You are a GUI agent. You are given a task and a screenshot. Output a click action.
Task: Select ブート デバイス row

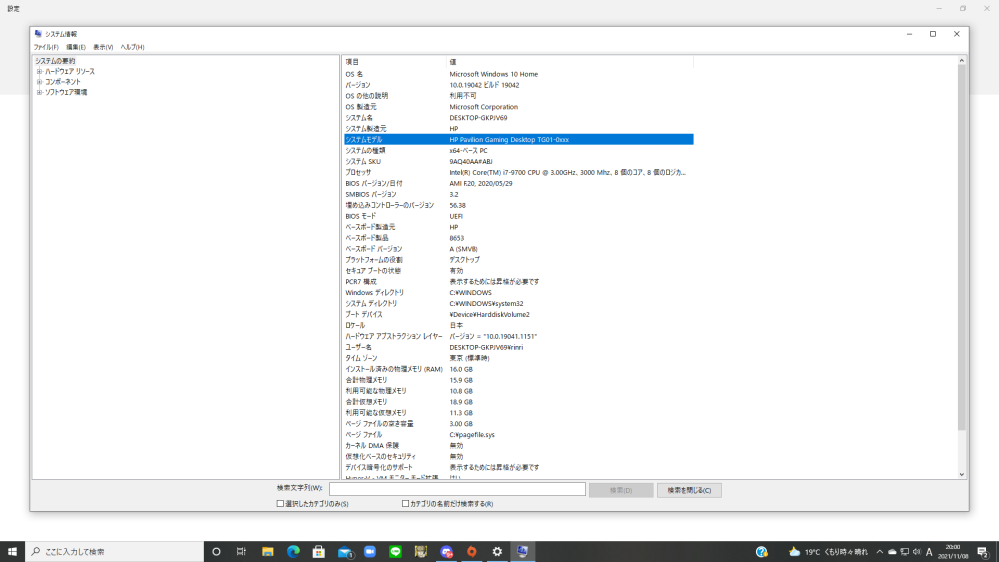click(x=518, y=315)
